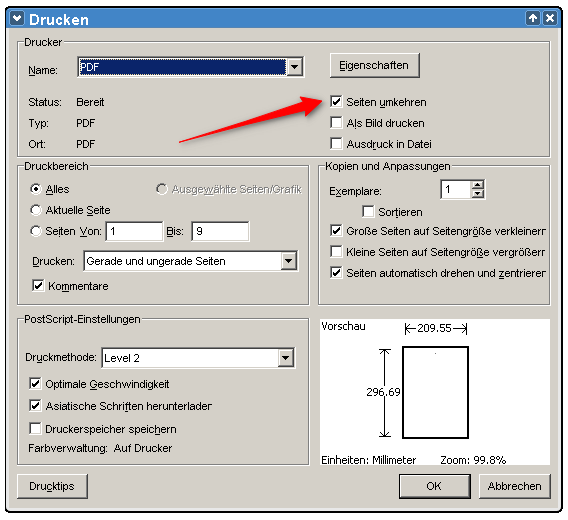Image resolution: width=568 pixels, height=520 pixels.
Task: Tick the Ausdruck in Datei checkbox
Action: tap(336, 143)
